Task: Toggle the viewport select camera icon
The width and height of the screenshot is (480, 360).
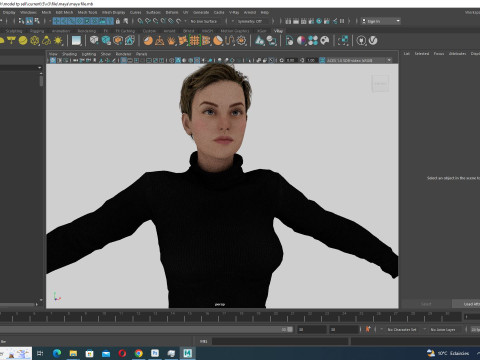Action: click(x=53, y=60)
